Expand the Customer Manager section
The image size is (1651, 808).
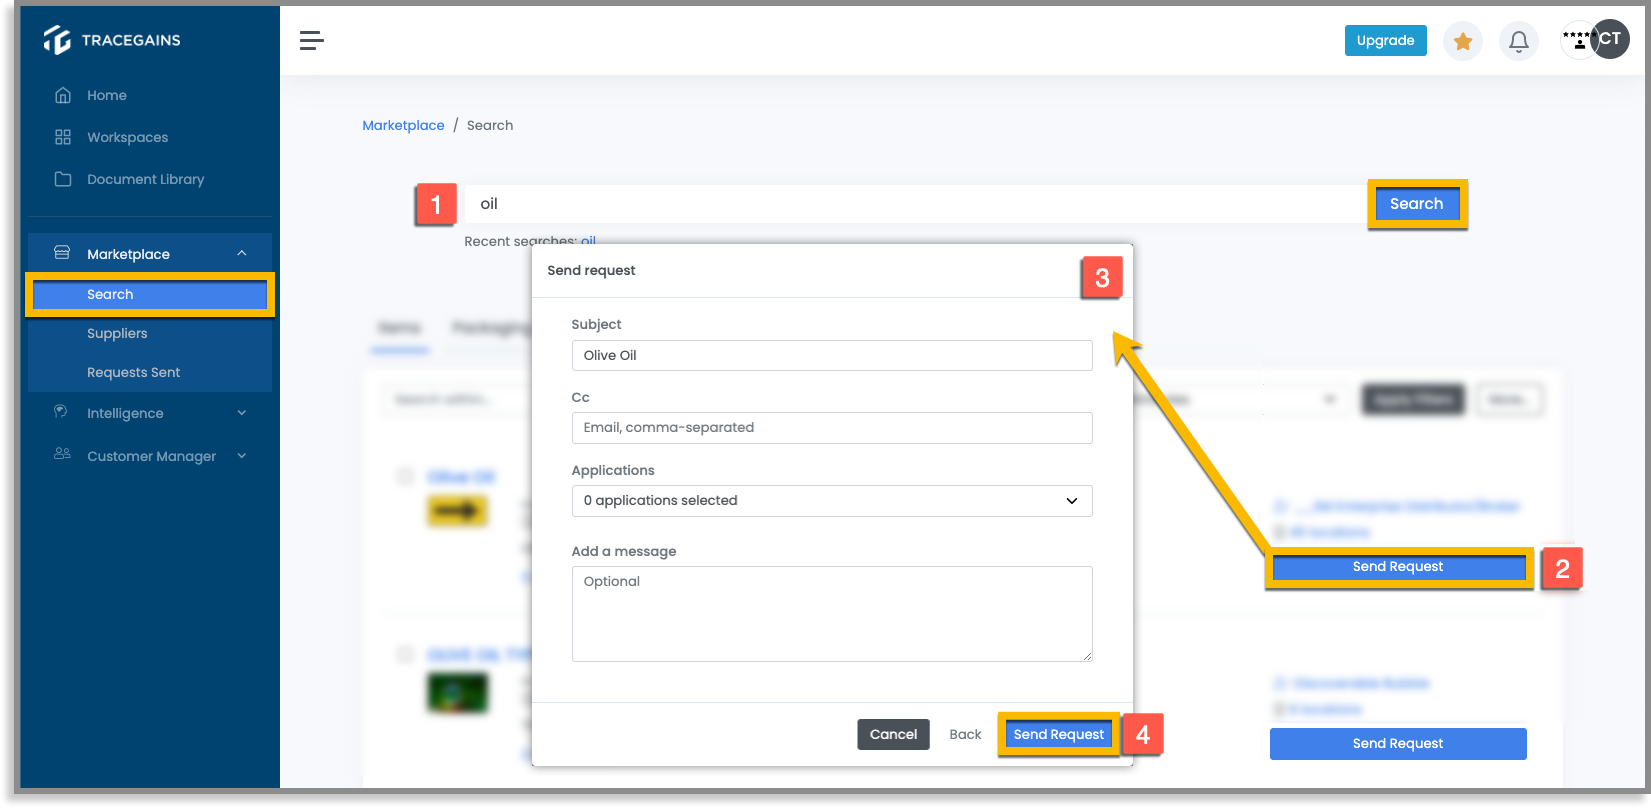pos(242,456)
